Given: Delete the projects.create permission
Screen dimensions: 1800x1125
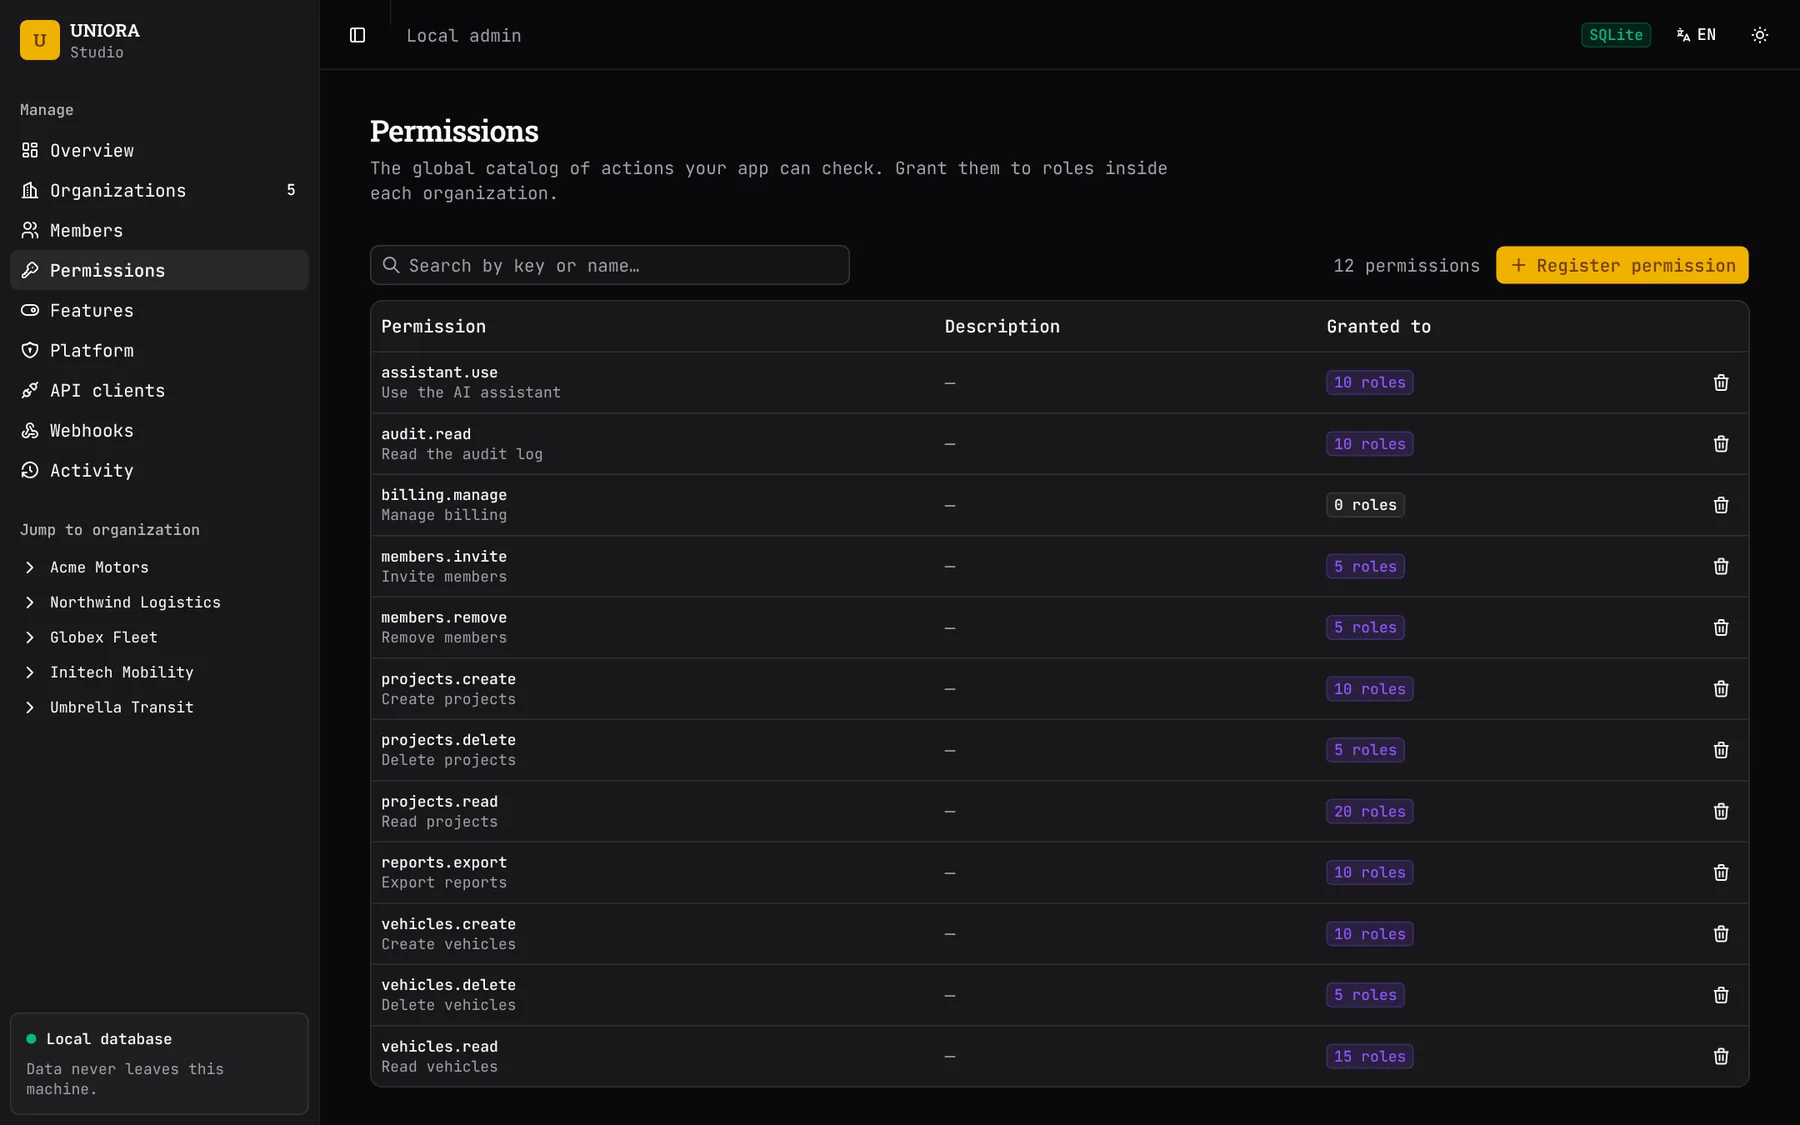Looking at the screenshot, I should (x=1721, y=689).
